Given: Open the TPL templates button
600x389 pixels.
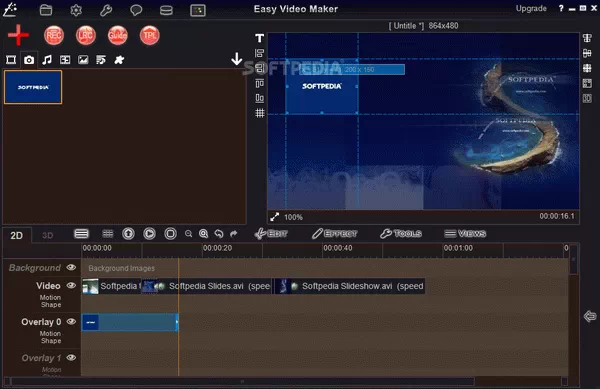Looking at the screenshot, I should coord(149,36).
